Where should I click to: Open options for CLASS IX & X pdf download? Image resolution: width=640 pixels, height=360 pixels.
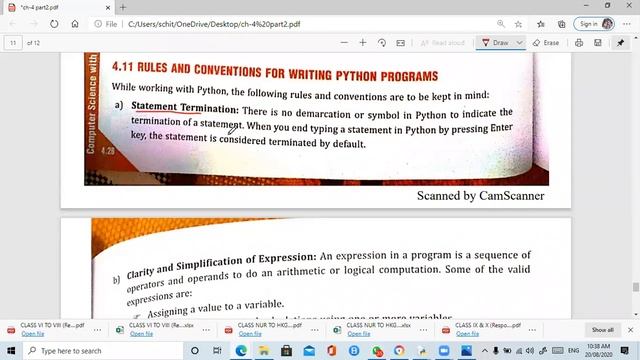tap(532, 329)
